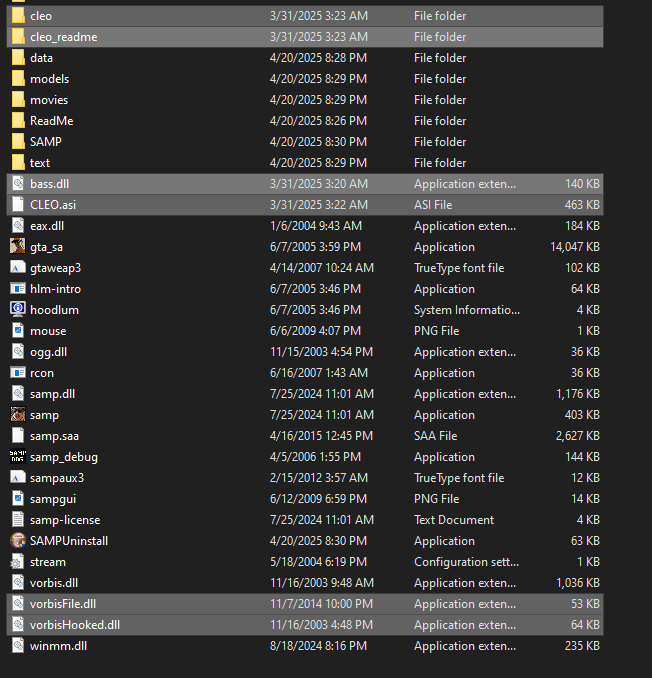The image size is (652, 678).
Task: Select the ogg.dll file icon
Action: click(18, 352)
